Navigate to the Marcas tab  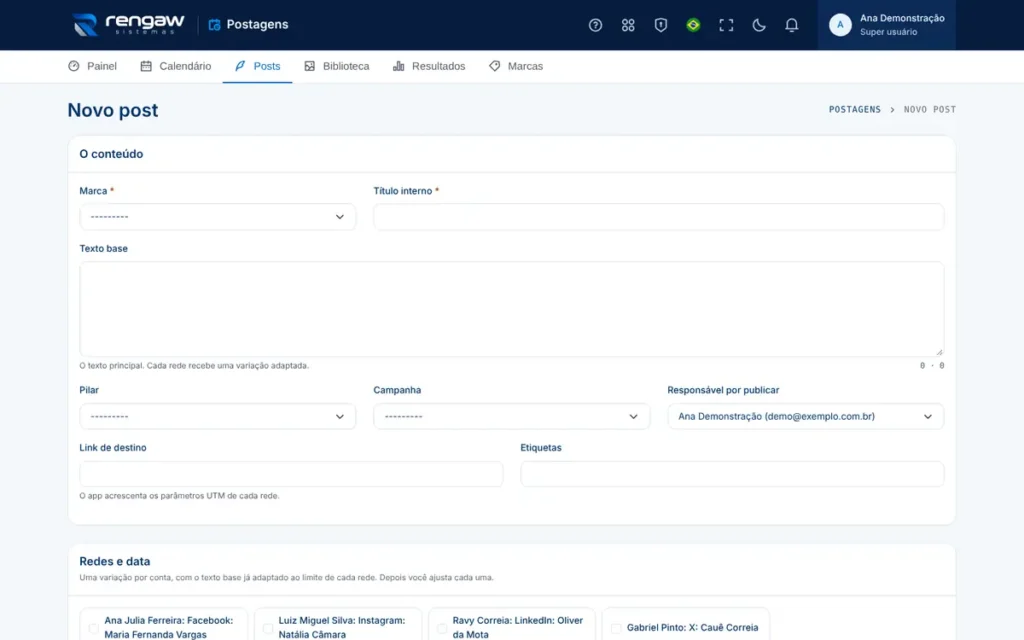pyautogui.click(x=516, y=66)
